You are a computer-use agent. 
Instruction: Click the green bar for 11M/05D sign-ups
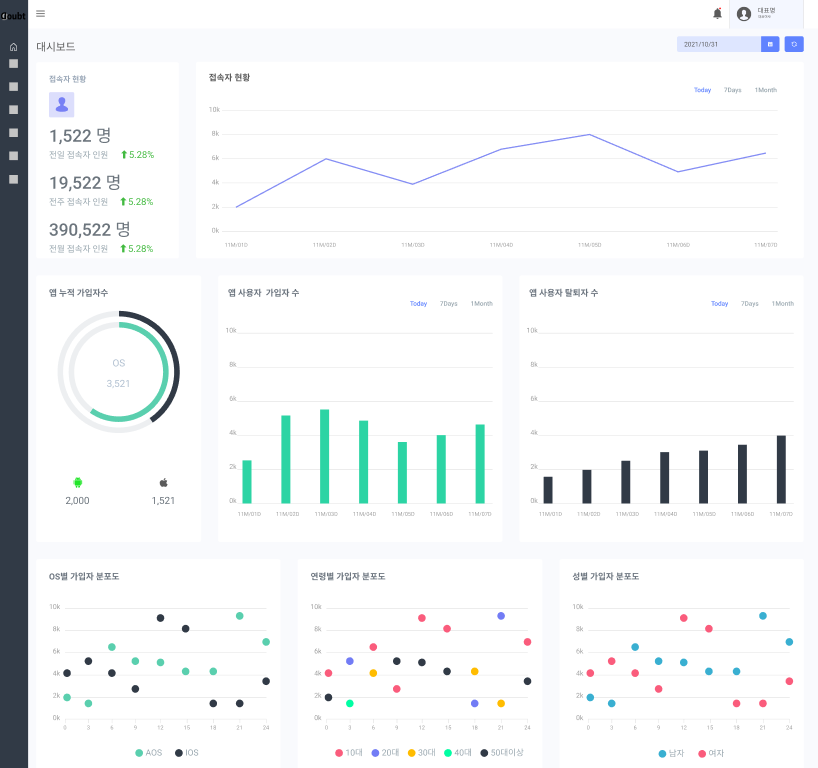[x=402, y=473]
